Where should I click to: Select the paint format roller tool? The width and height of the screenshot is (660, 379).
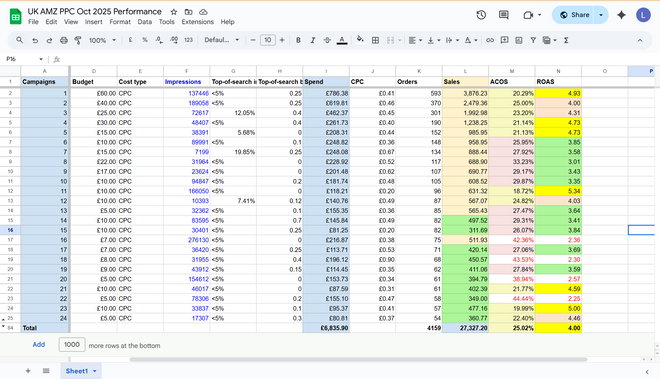tap(78, 40)
